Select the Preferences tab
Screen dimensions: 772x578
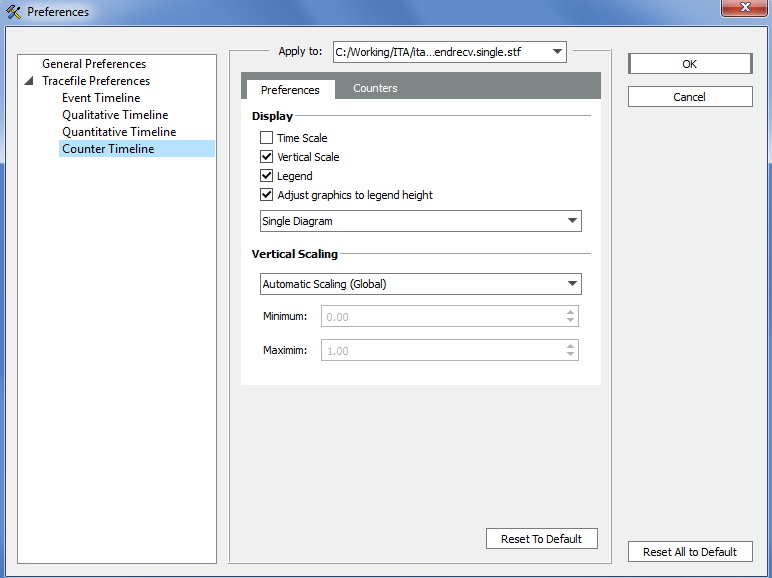click(290, 90)
